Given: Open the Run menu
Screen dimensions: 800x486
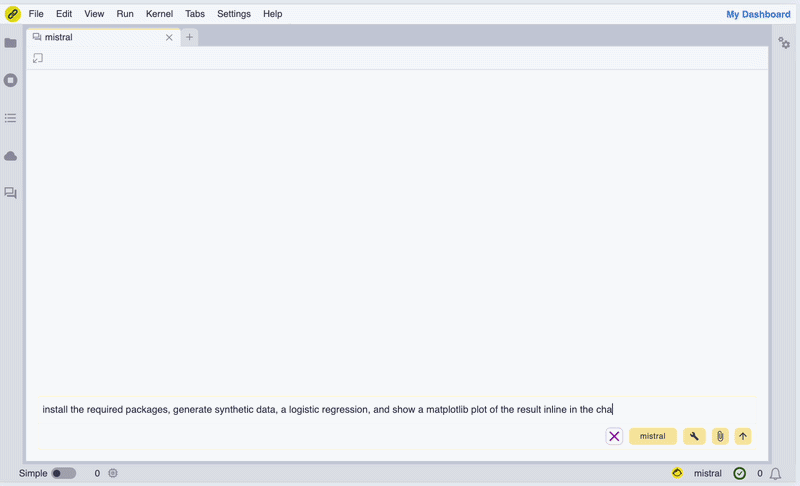Looking at the screenshot, I should [125, 14].
